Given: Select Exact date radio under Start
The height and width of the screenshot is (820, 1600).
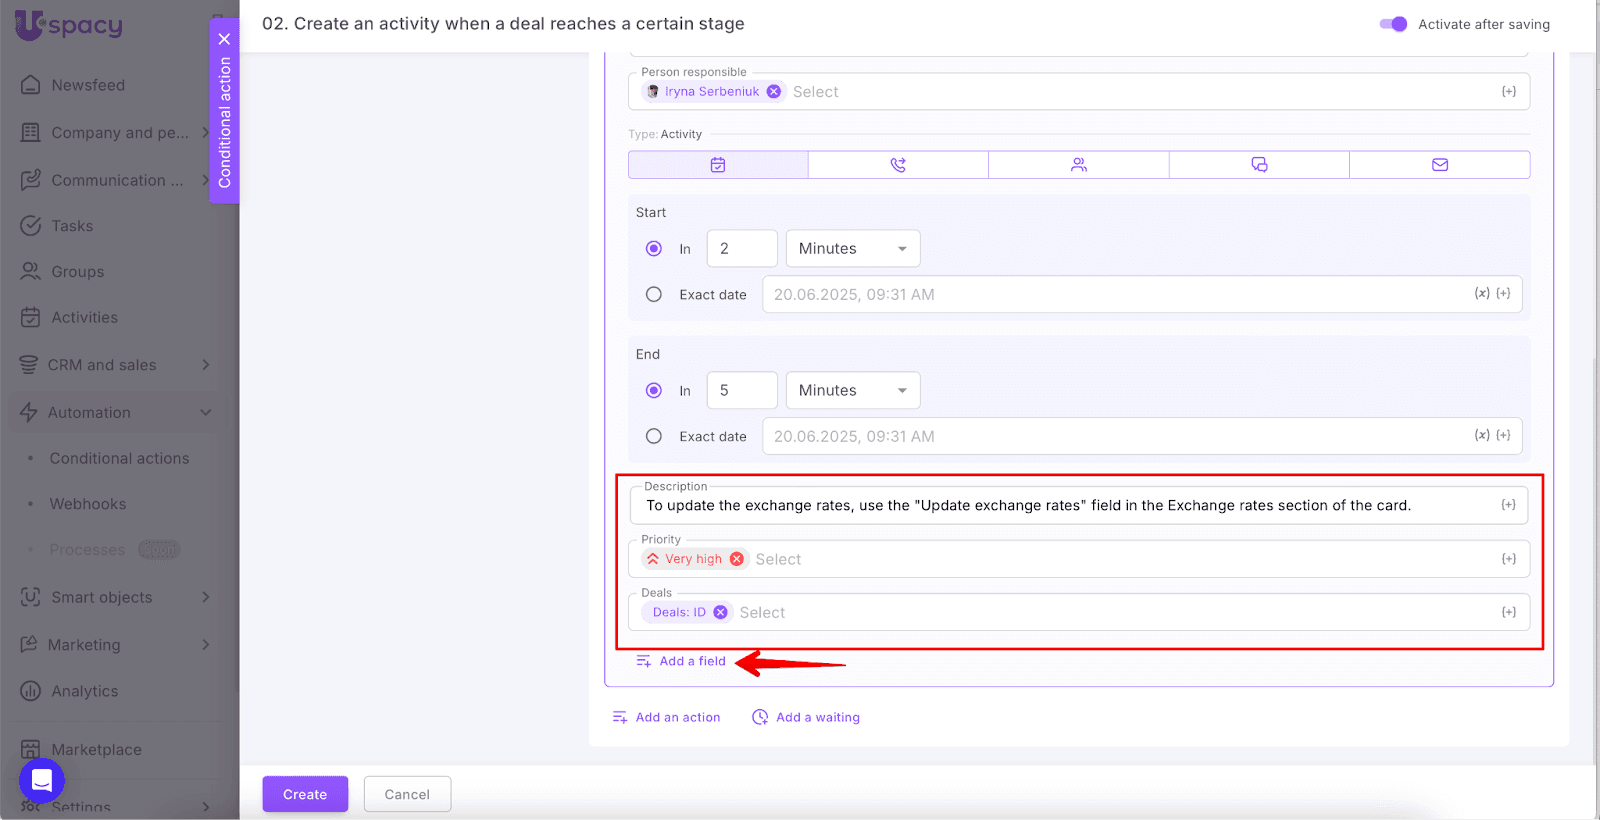Looking at the screenshot, I should tap(654, 295).
